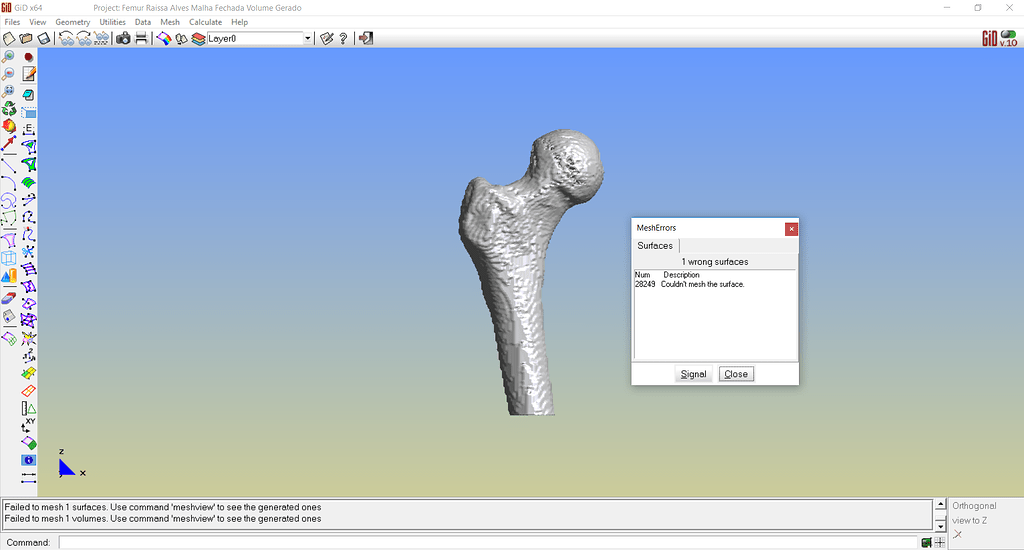Viewport: 1024px width, 550px height.
Task: Open the Layer0 dropdown list
Action: (x=308, y=38)
